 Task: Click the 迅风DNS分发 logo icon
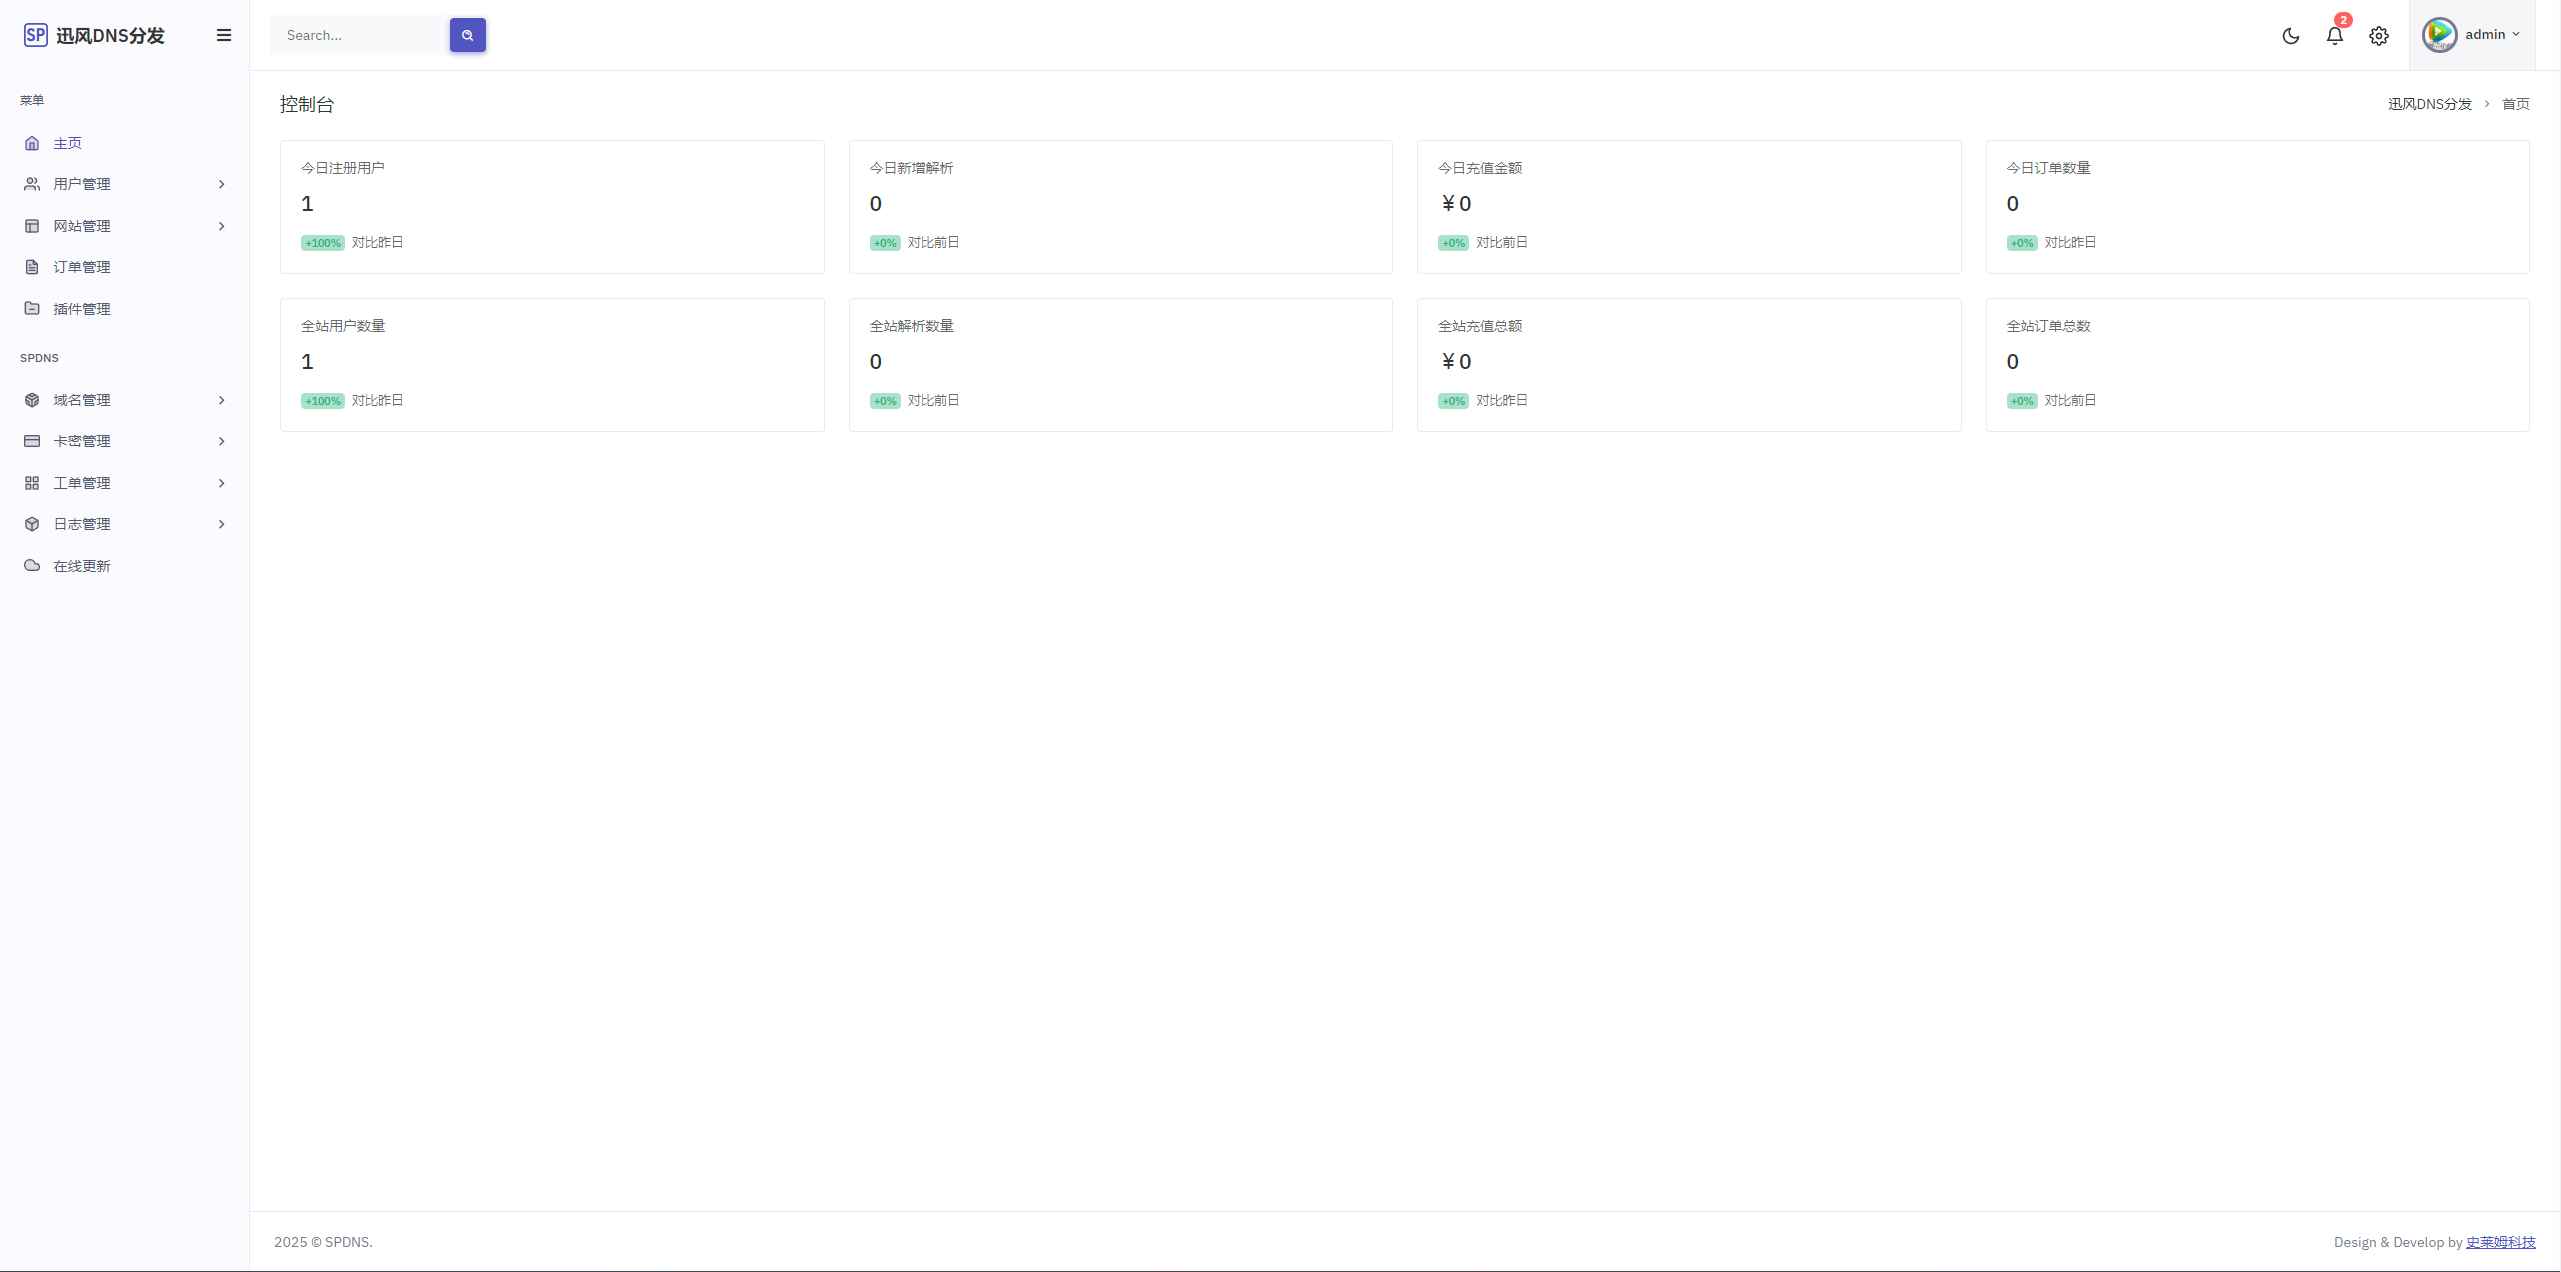(33, 33)
